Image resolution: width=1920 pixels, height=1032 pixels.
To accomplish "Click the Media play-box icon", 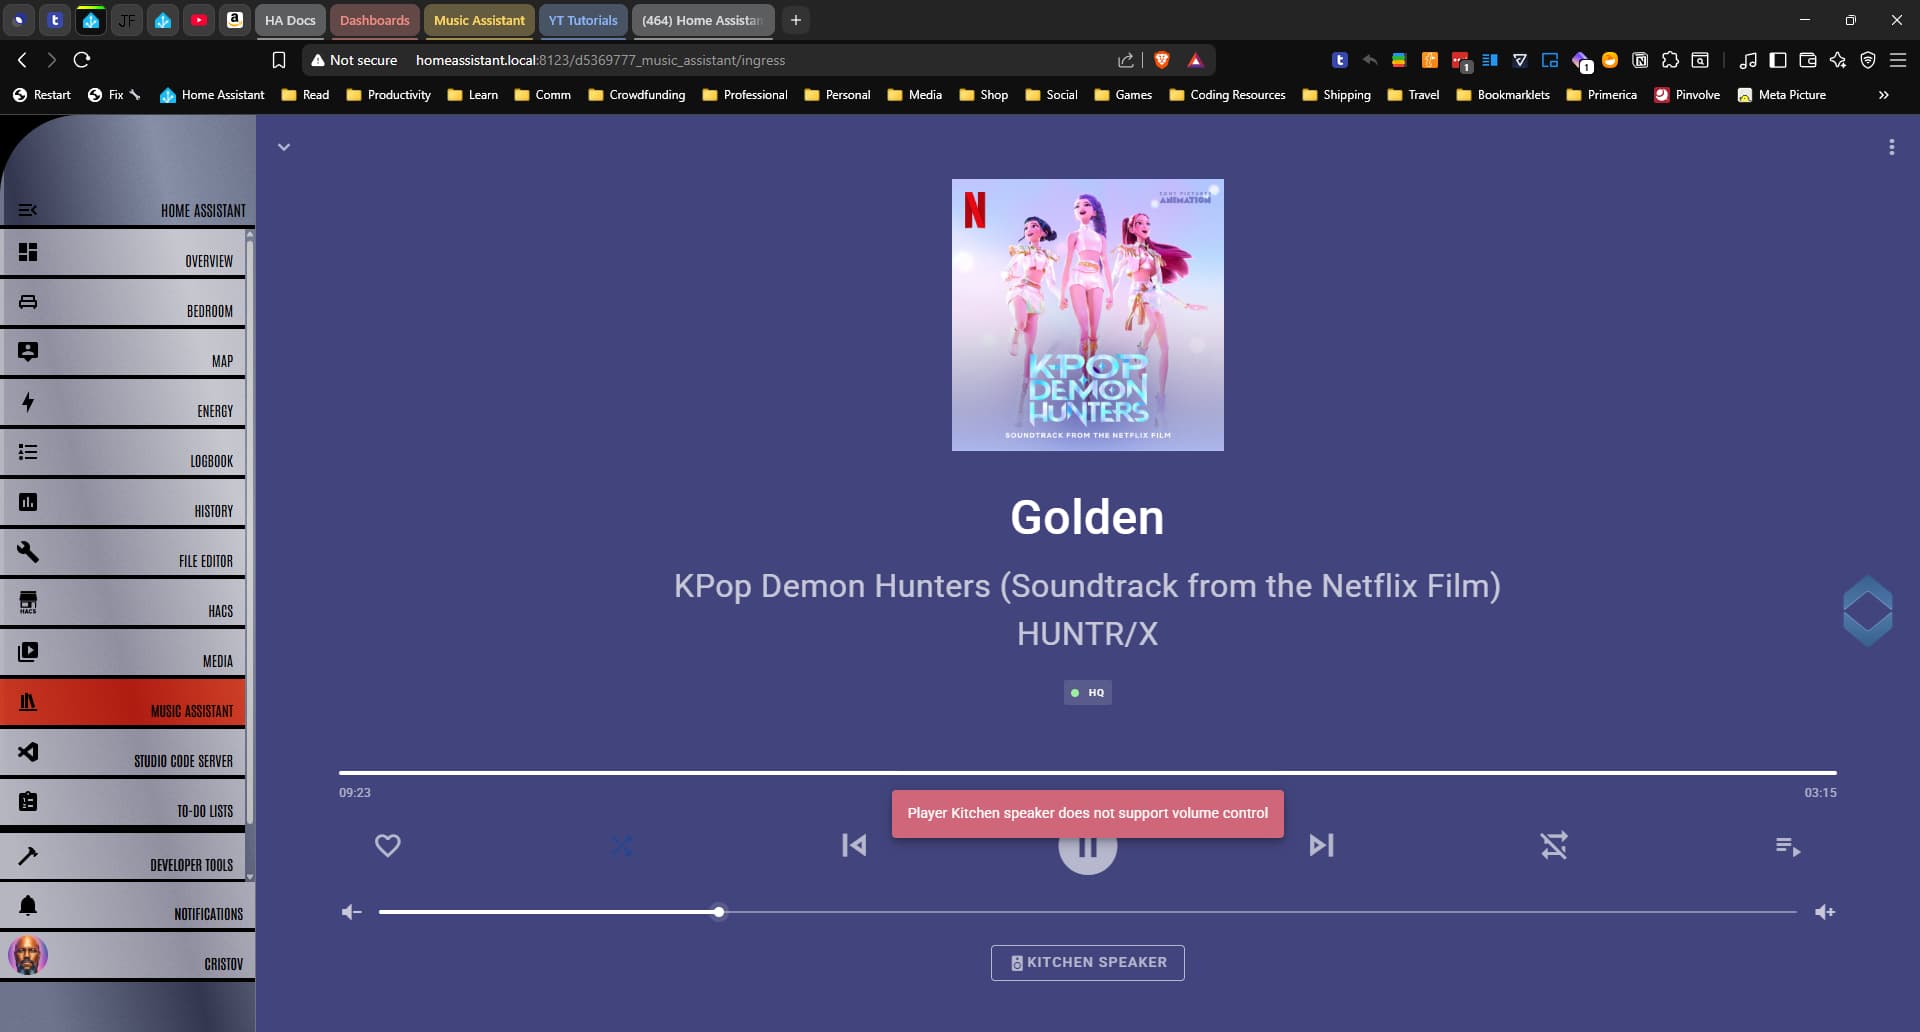I will [x=28, y=652].
